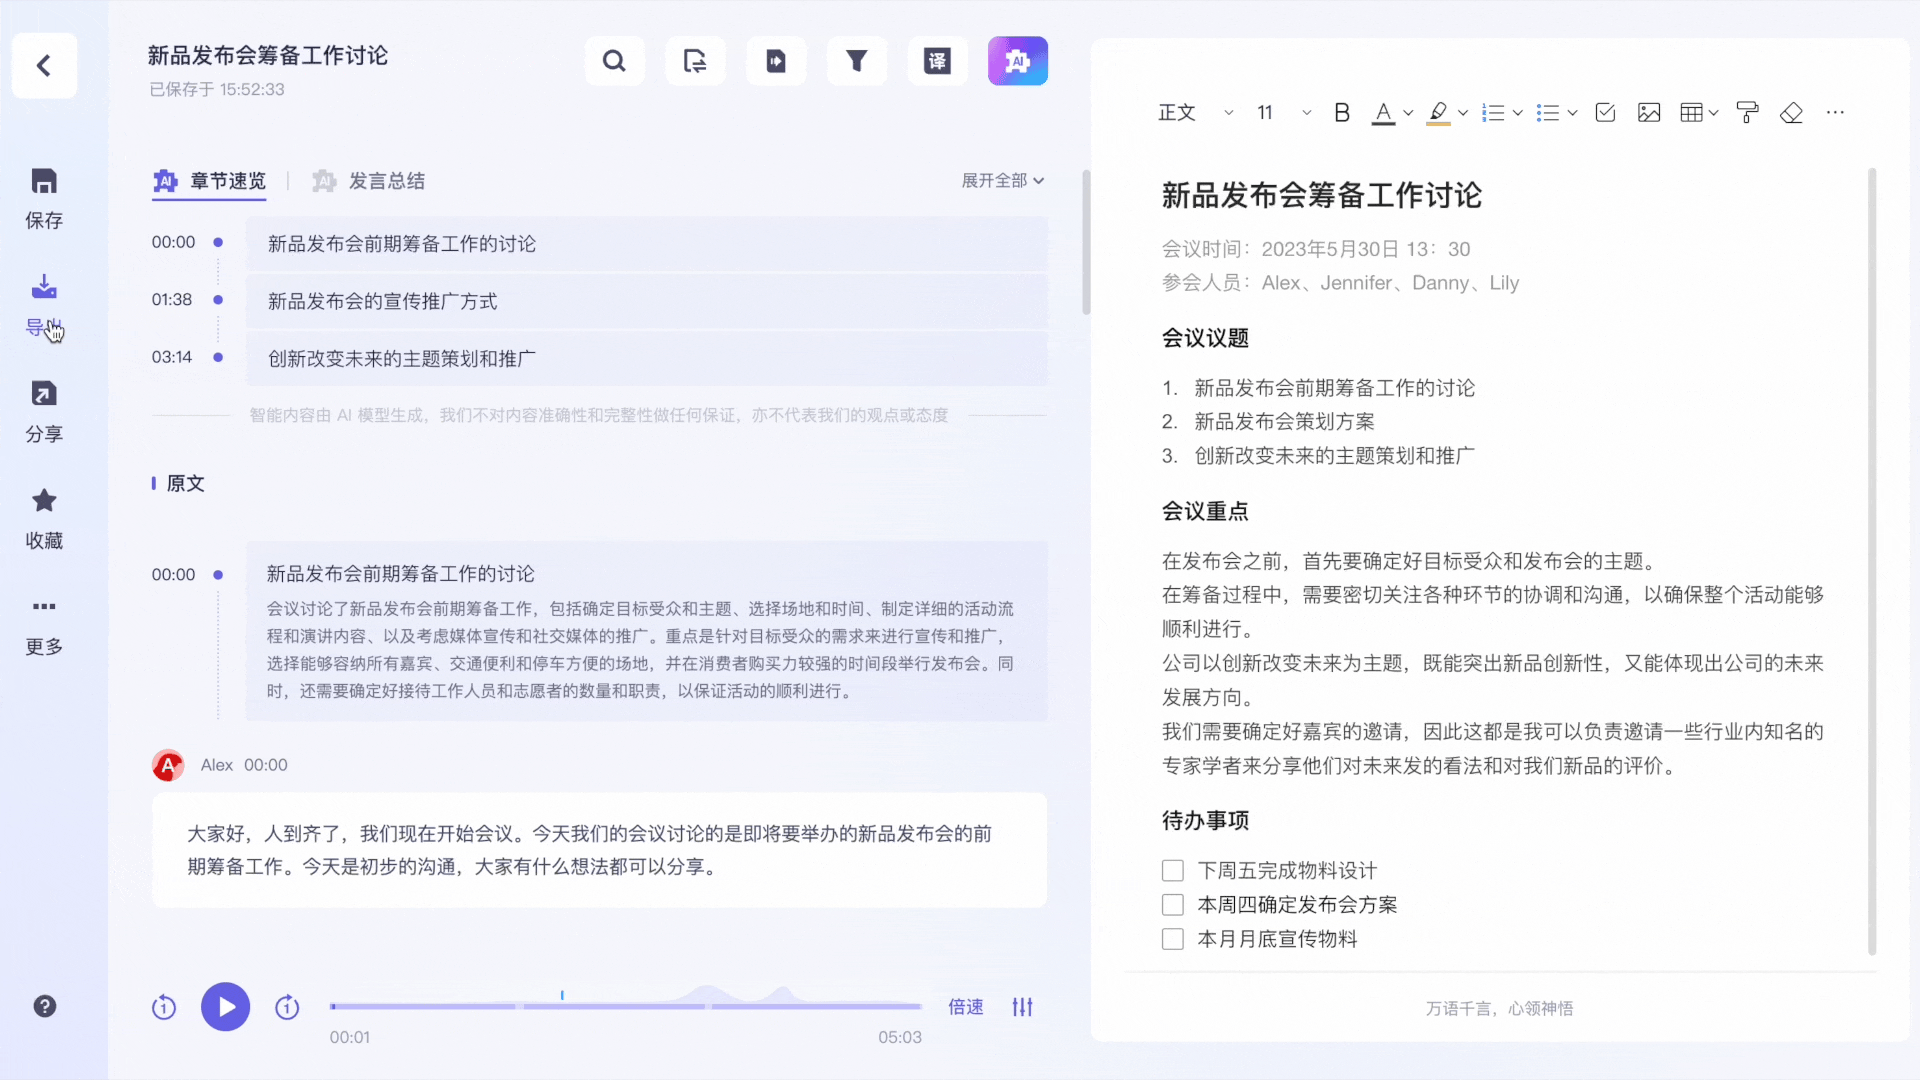
Task: Expand the font size 11 dropdown
Action: [1280, 112]
